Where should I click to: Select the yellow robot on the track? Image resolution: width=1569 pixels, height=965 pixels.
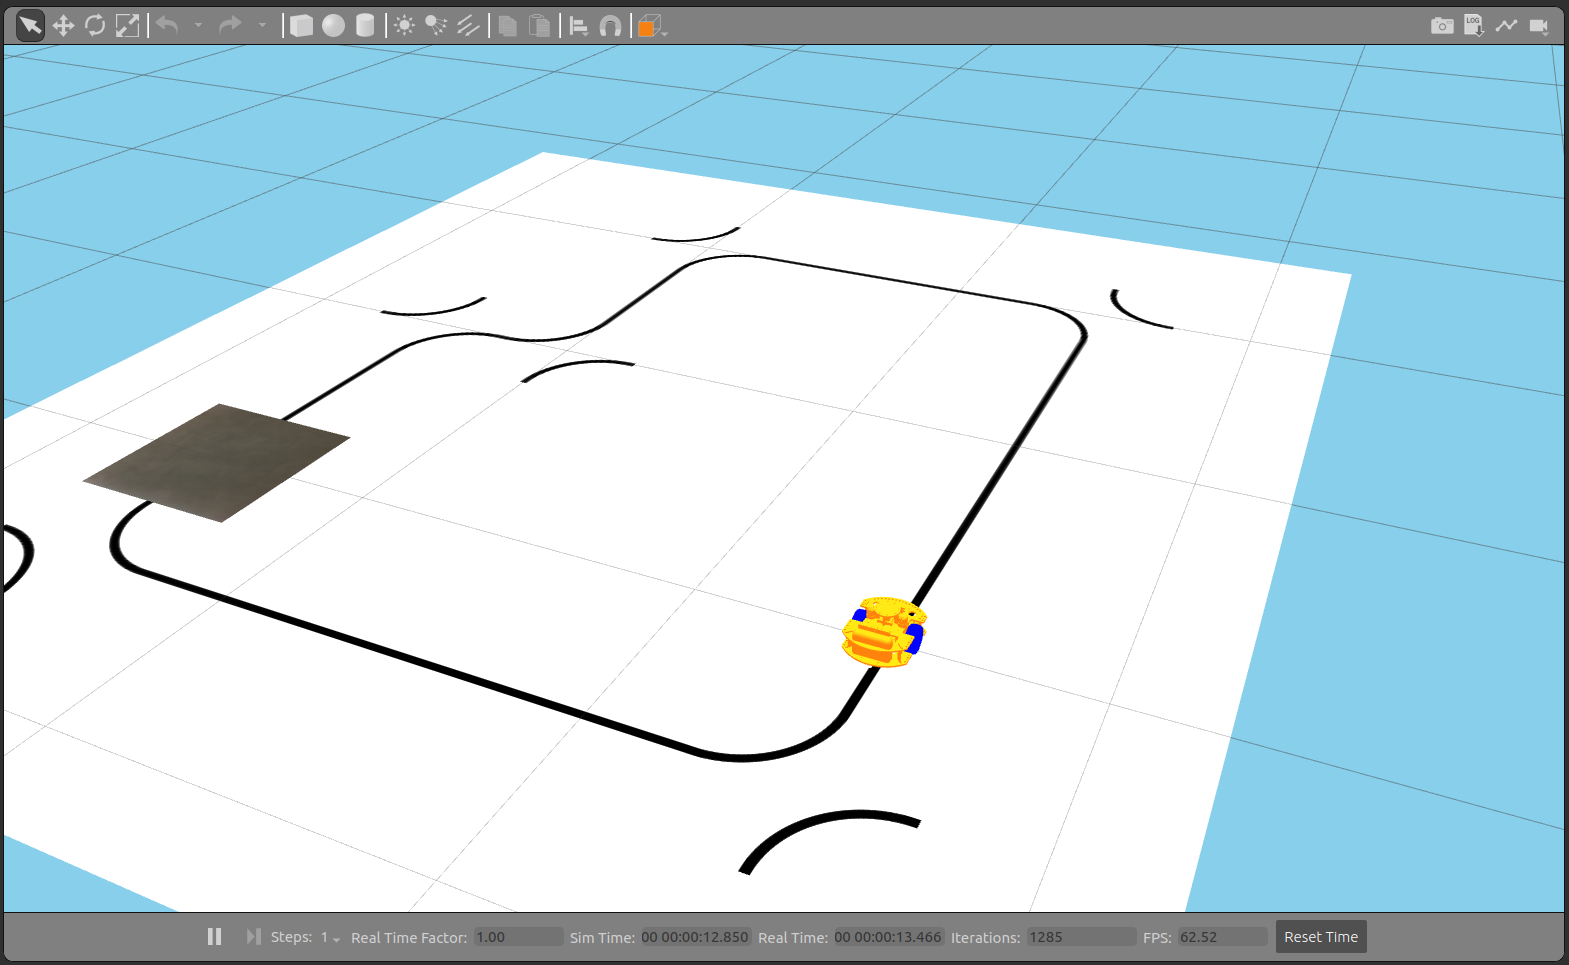click(x=883, y=633)
